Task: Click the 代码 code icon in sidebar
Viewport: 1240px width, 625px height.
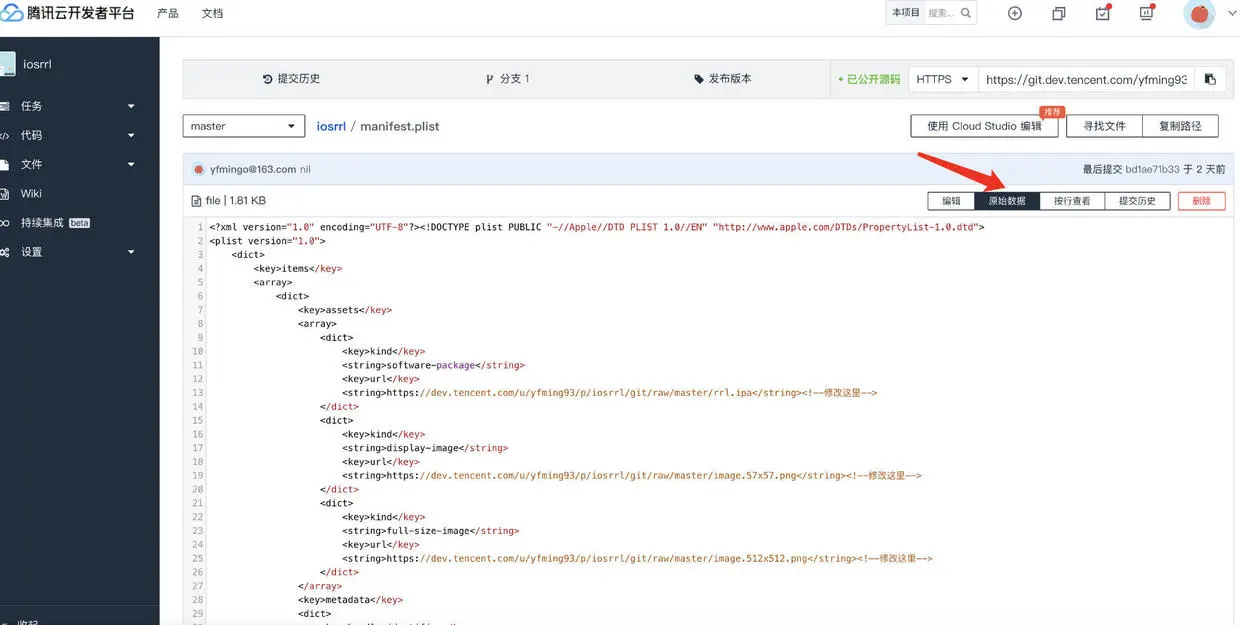Action: (5, 135)
